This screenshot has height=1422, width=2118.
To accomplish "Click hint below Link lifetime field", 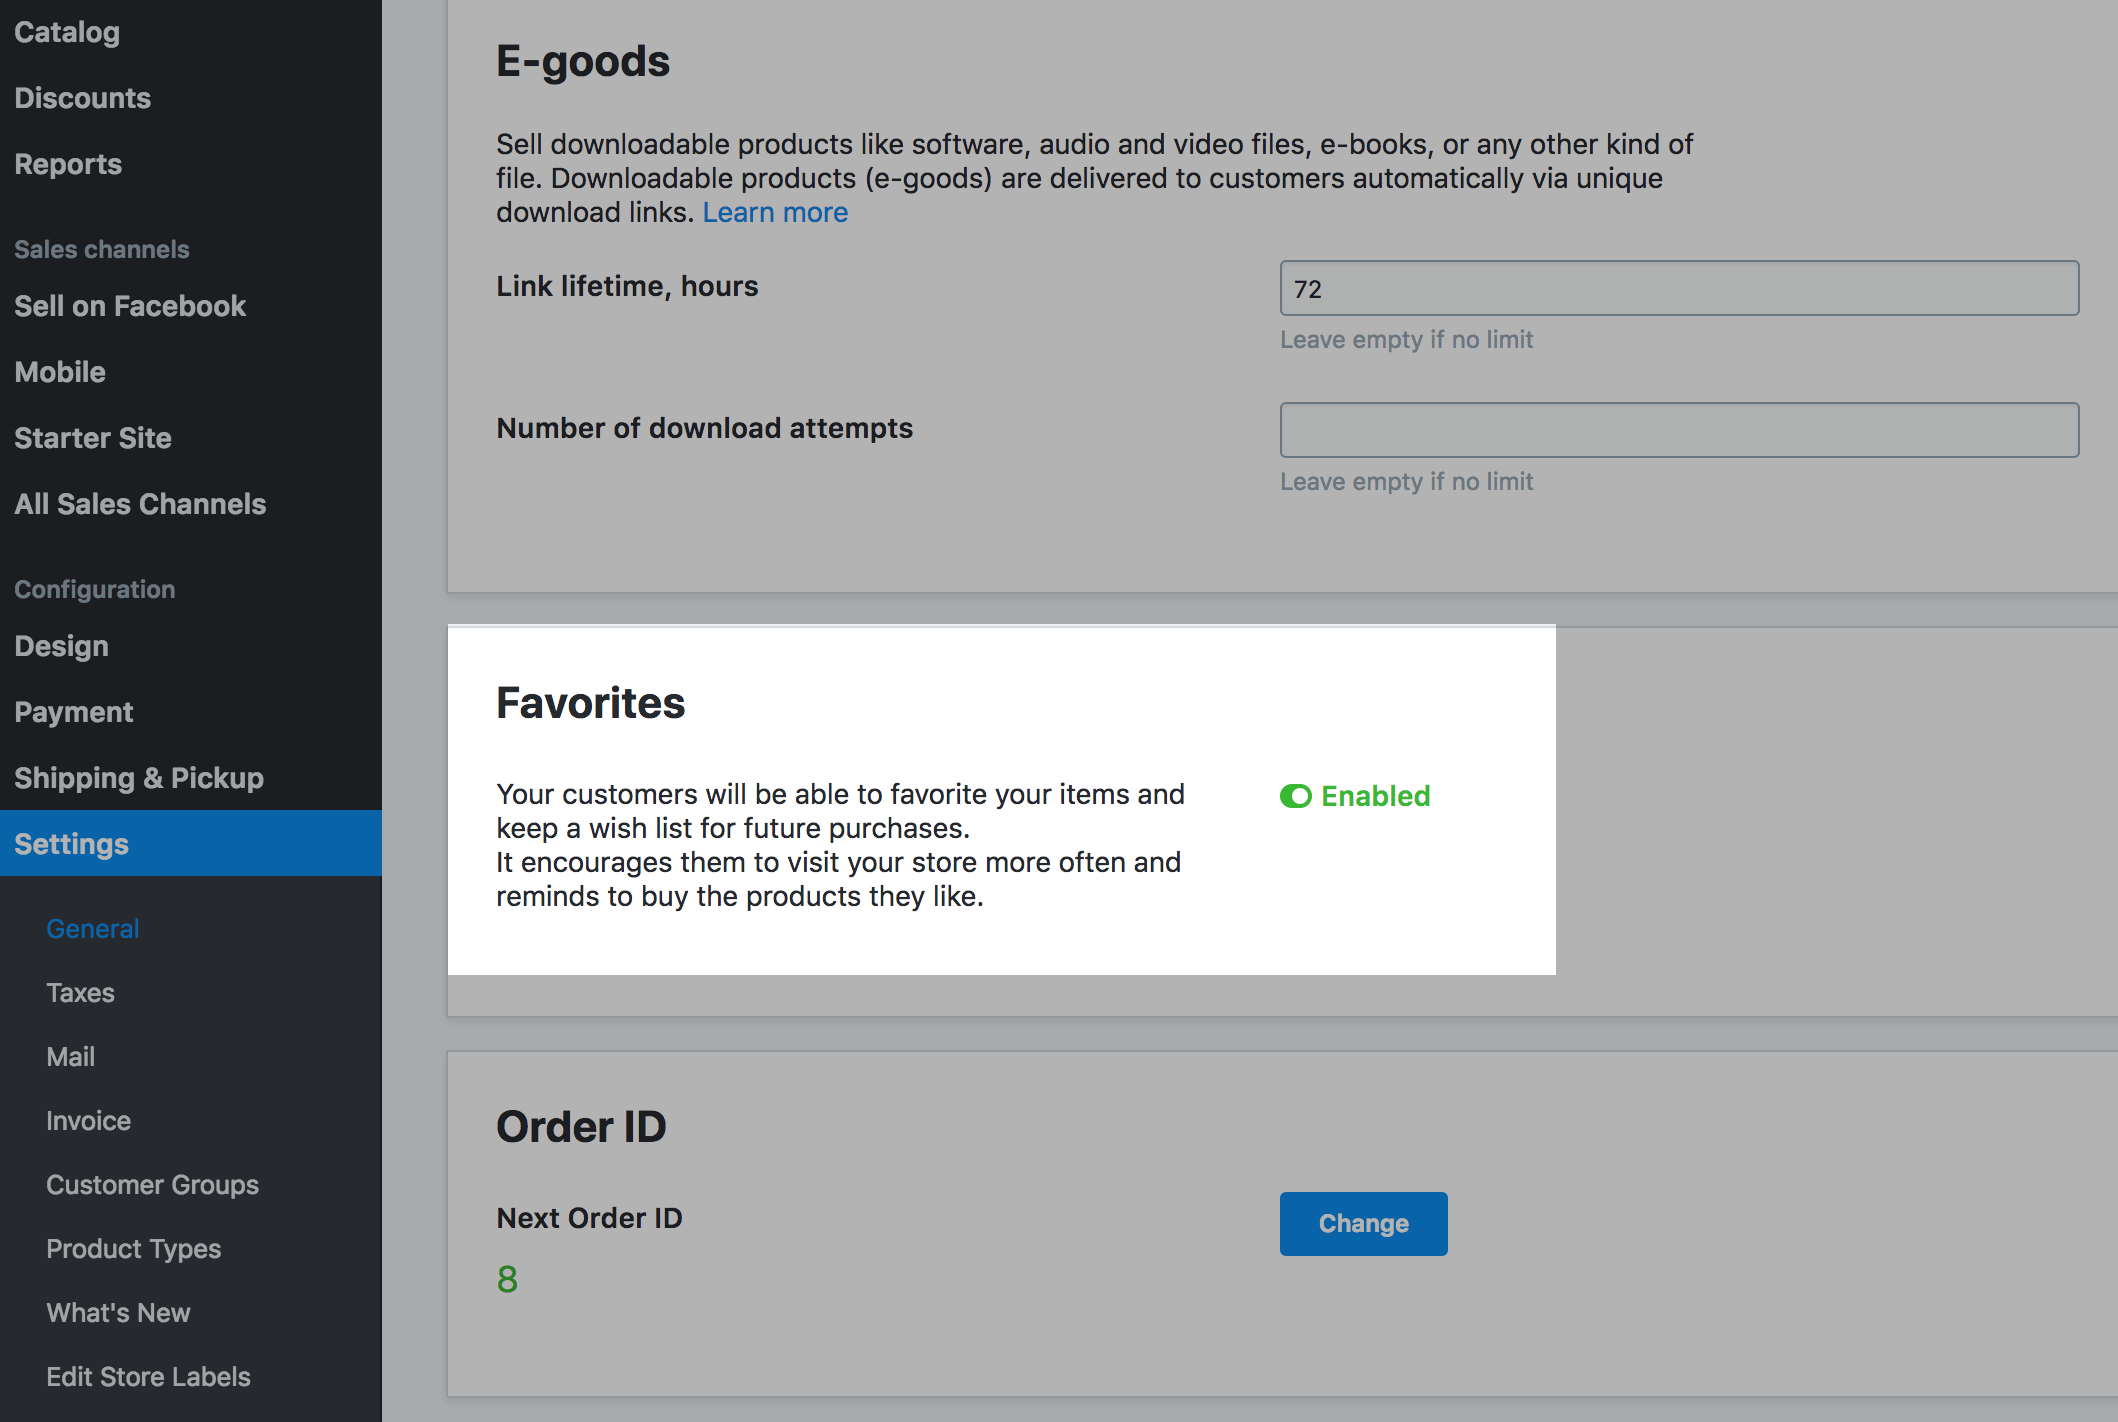I will (x=1406, y=340).
